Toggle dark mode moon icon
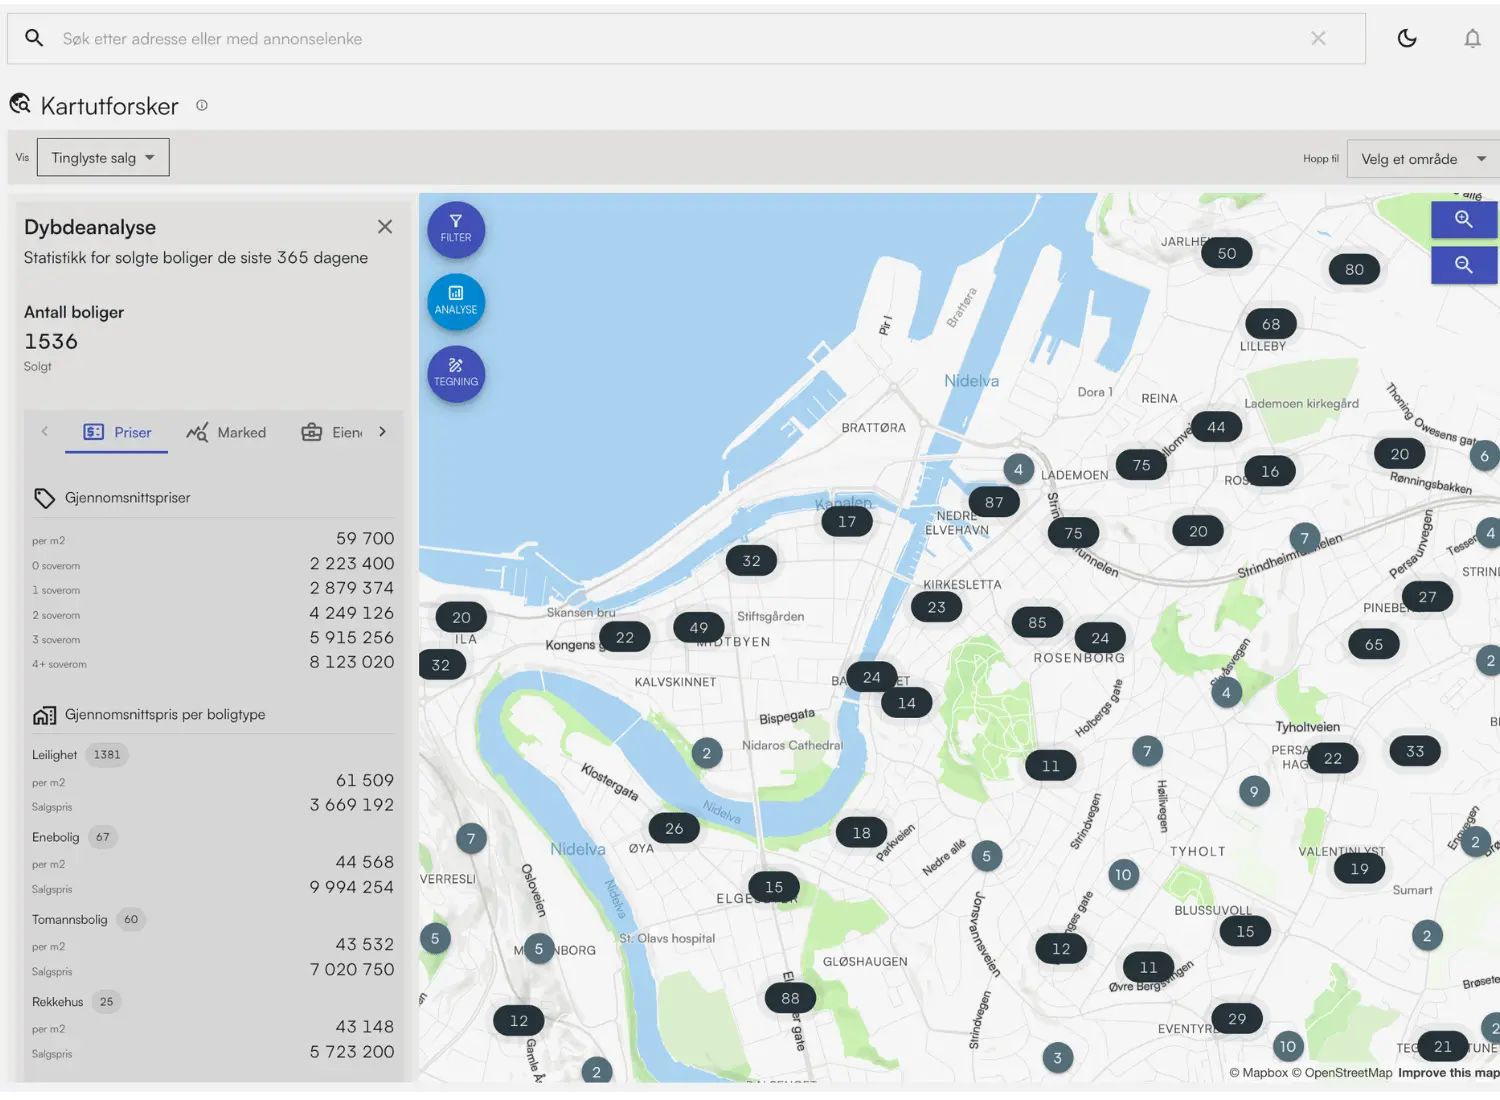Viewport: 1500px width, 1100px height. coord(1407,38)
